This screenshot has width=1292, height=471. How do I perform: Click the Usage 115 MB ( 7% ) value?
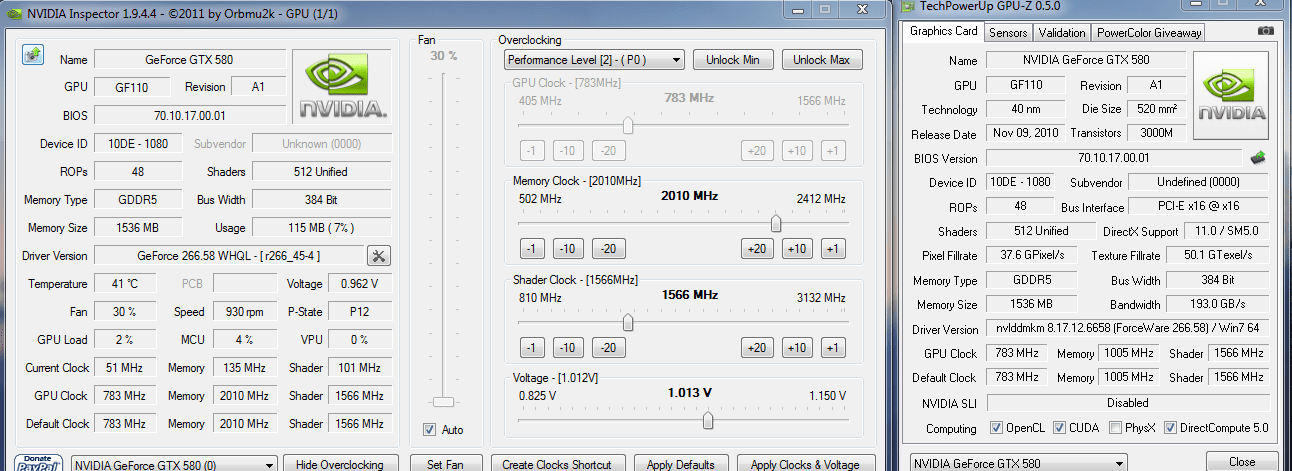coord(322,228)
